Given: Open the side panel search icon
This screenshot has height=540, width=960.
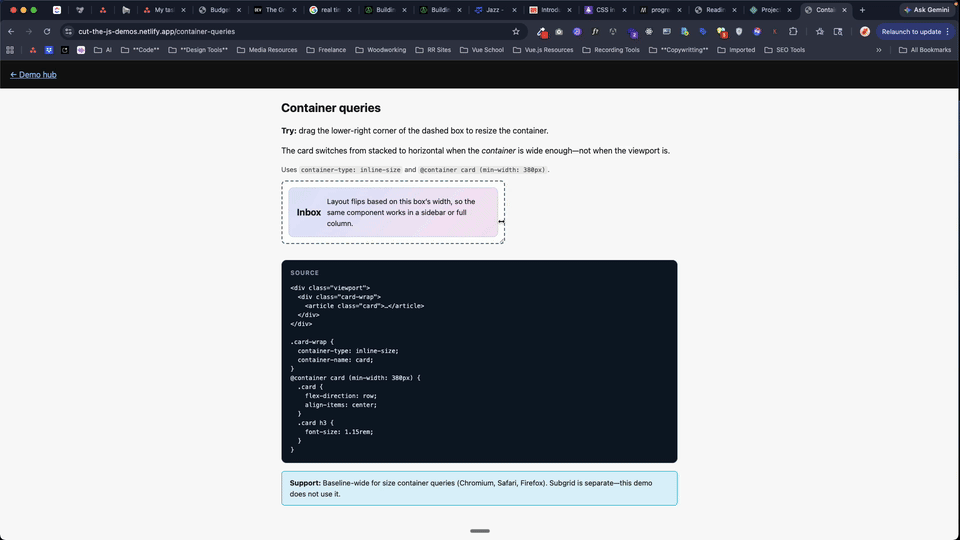Looking at the screenshot, I should click(x=838, y=31).
